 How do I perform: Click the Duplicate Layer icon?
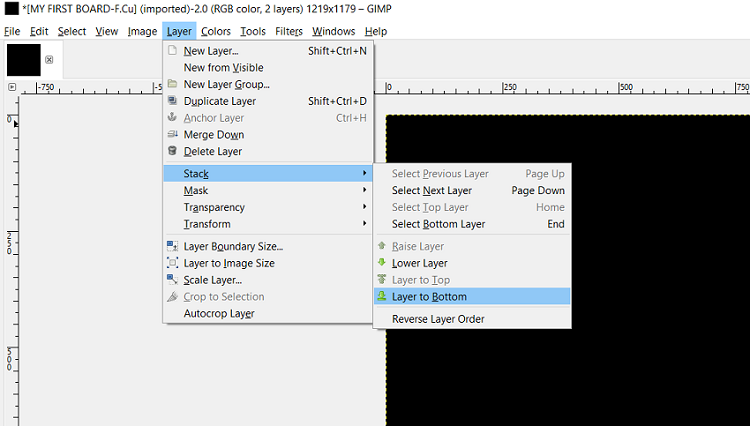[x=172, y=100]
